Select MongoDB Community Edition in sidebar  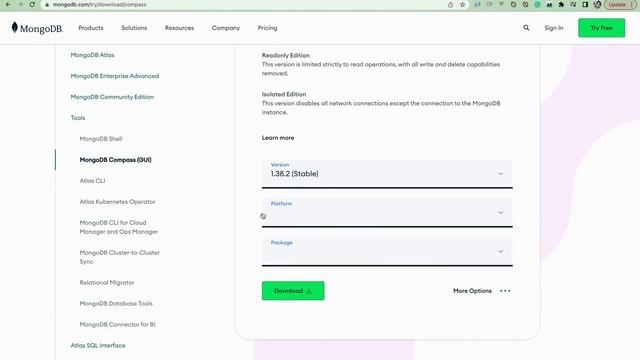(112, 97)
